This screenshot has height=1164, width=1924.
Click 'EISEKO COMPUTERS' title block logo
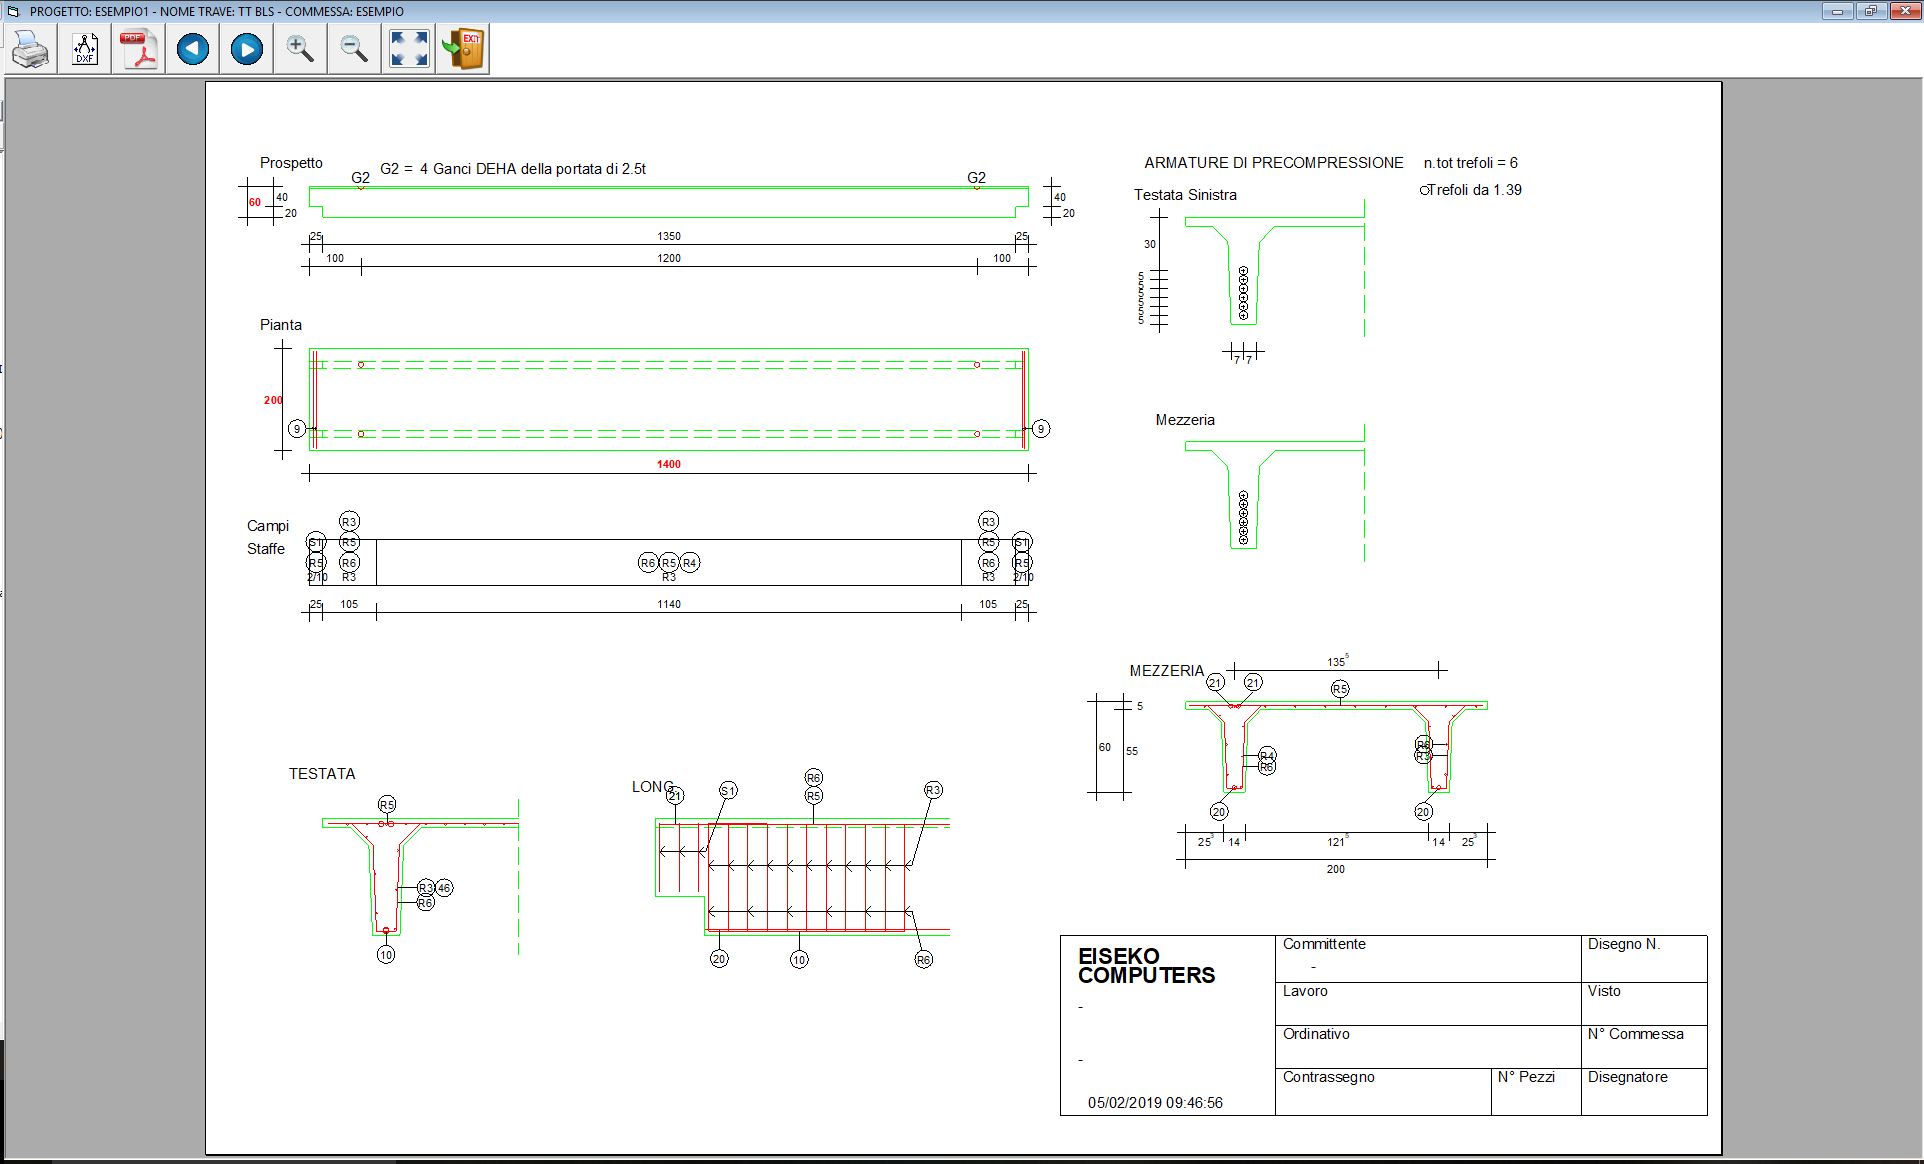tap(1146, 966)
